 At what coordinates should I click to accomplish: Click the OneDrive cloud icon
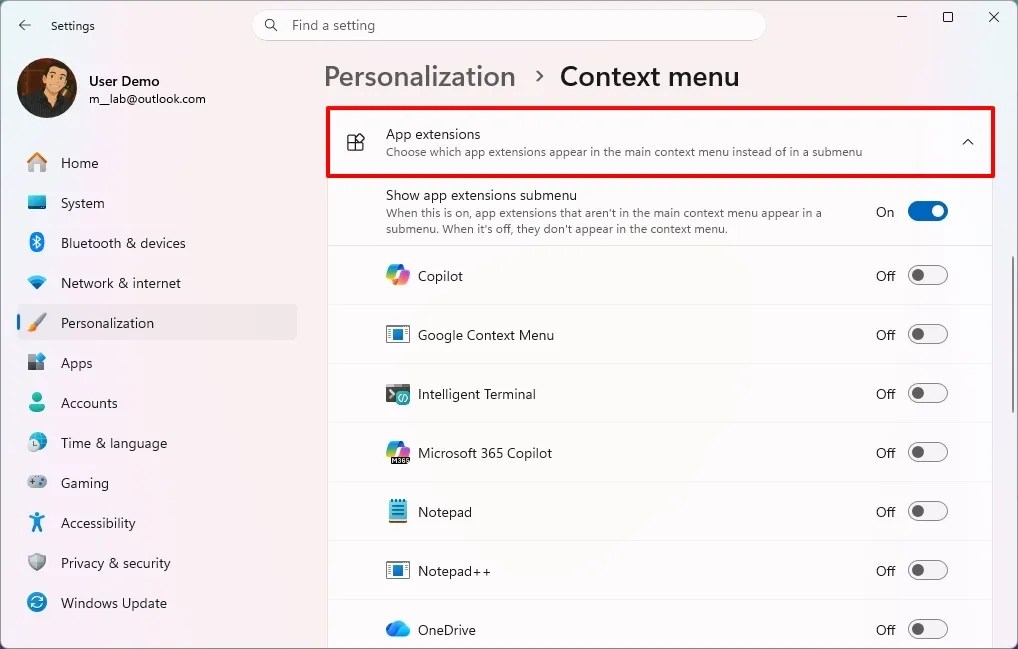pos(397,629)
